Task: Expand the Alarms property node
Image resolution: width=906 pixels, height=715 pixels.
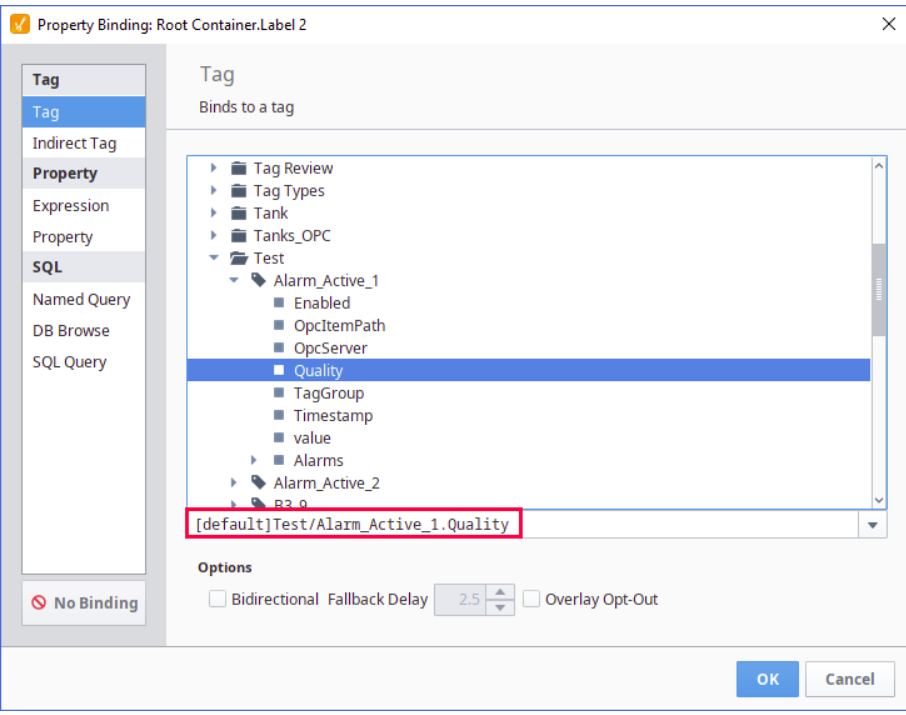Action: point(254,461)
